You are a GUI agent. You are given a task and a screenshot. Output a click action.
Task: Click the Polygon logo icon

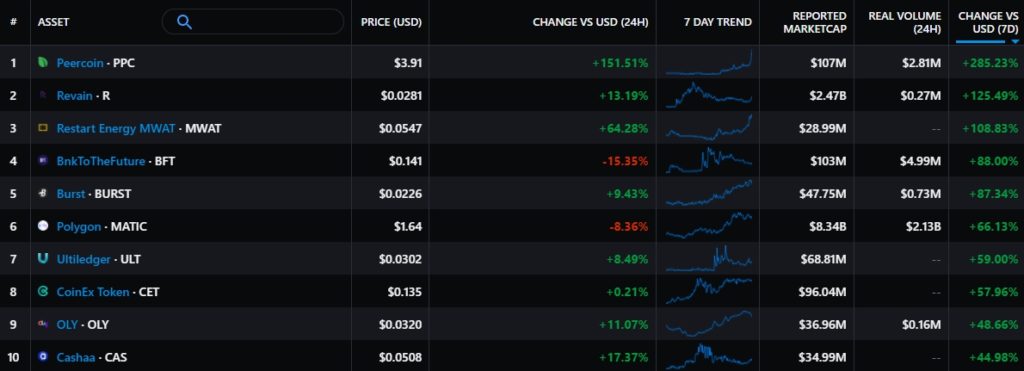[x=43, y=226]
